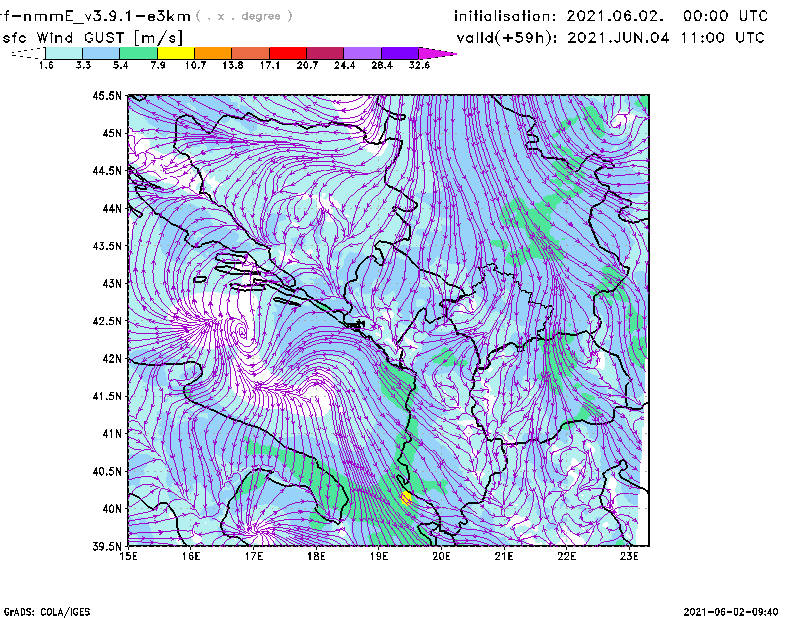The height and width of the screenshot is (618, 800).
Task: Click the white dashed arrow below 1.6 in legend
Action: coord(28,53)
